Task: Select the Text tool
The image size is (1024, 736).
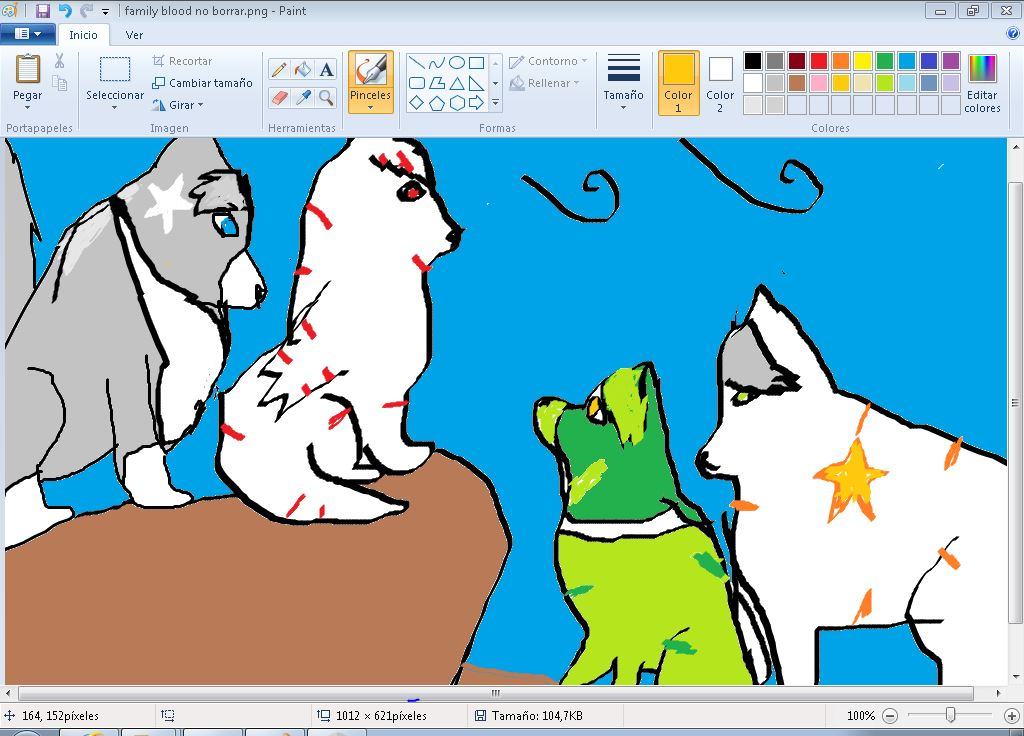Action: pyautogui.click(x=326, y=69)
